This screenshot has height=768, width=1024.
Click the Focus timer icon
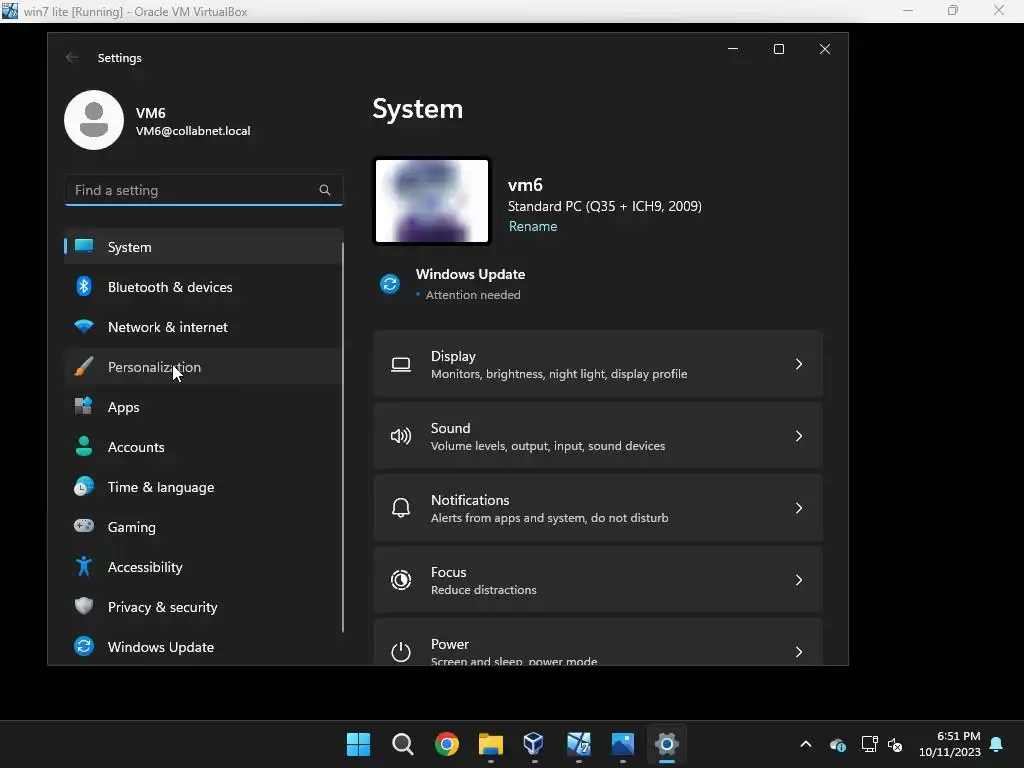pos(401,580)
